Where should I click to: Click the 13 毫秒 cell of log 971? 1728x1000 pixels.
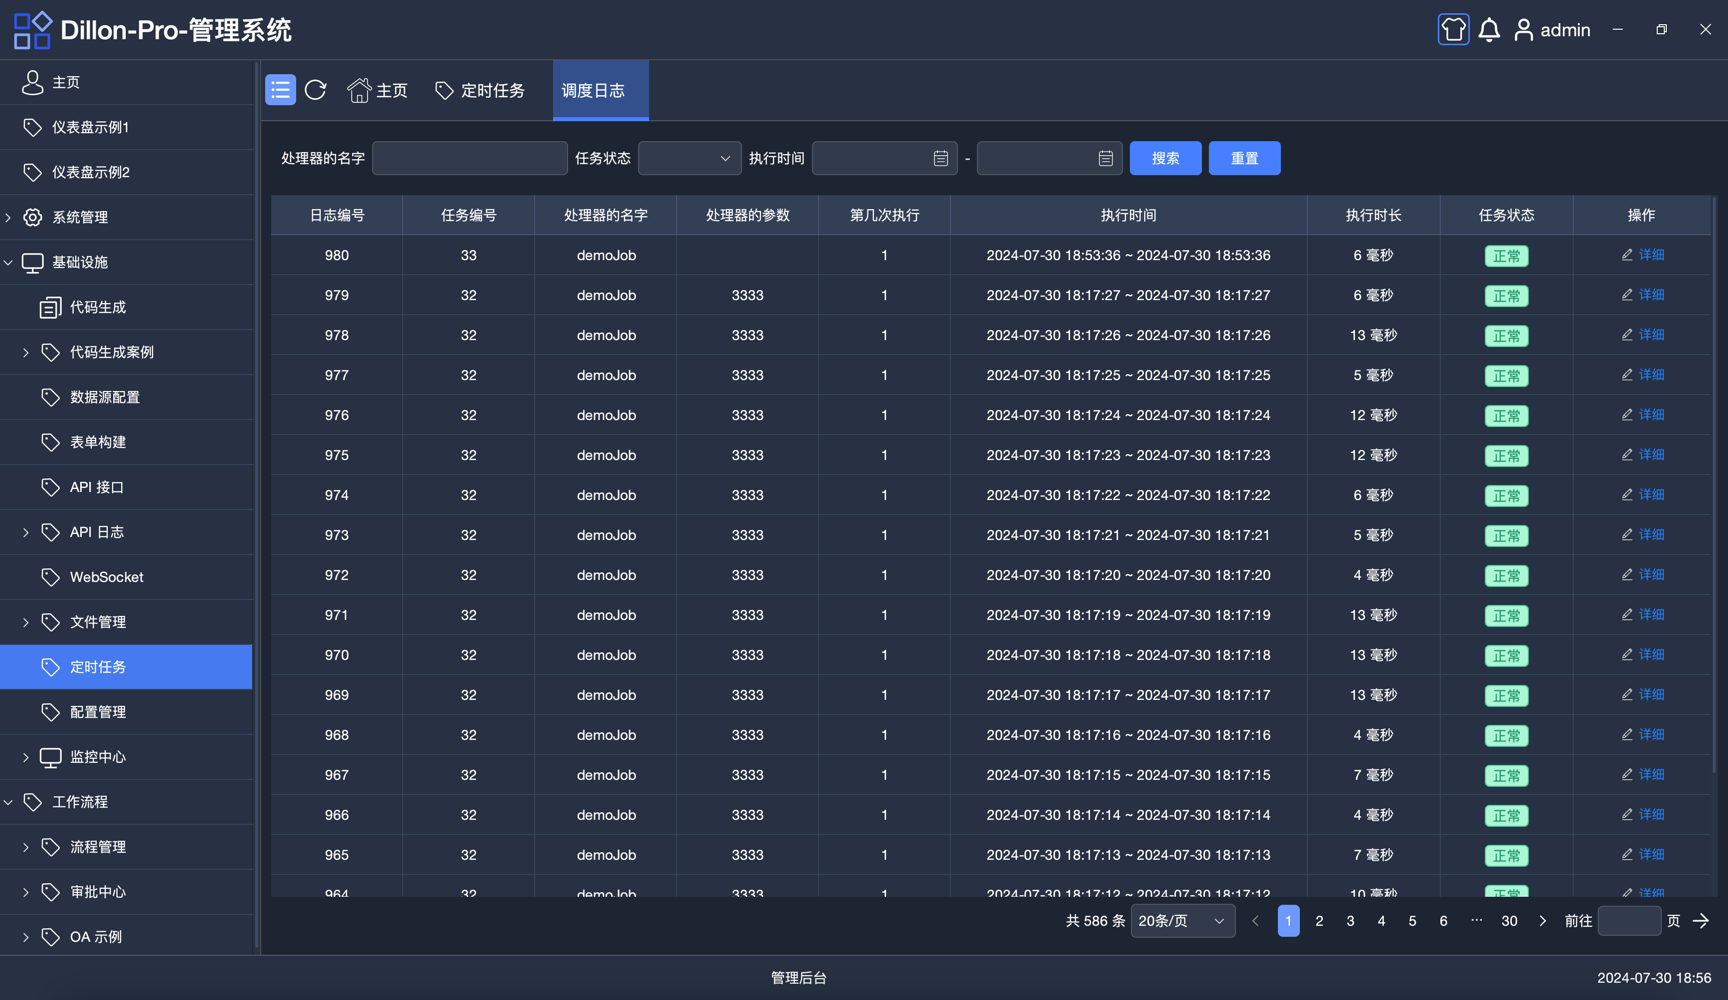[x=1373, y=615]
